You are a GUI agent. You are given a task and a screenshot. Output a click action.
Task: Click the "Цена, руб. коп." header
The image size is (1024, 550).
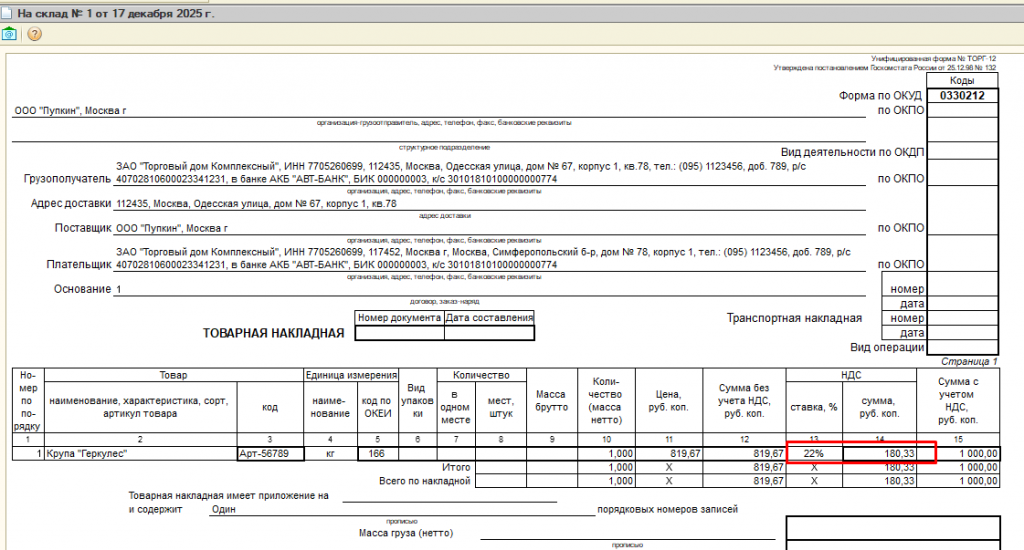pos(669,400)
